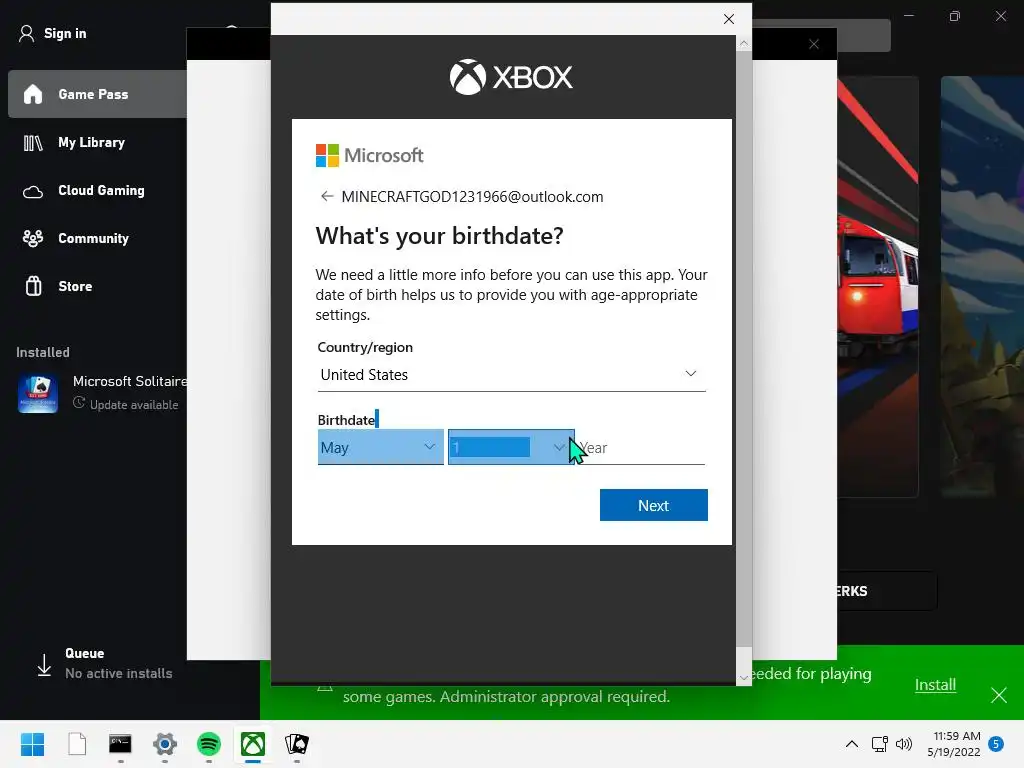Viewport: 1024px width, 768px height.
Task: Close the Xbox sign-in dialog
Action: click(729, 19)
